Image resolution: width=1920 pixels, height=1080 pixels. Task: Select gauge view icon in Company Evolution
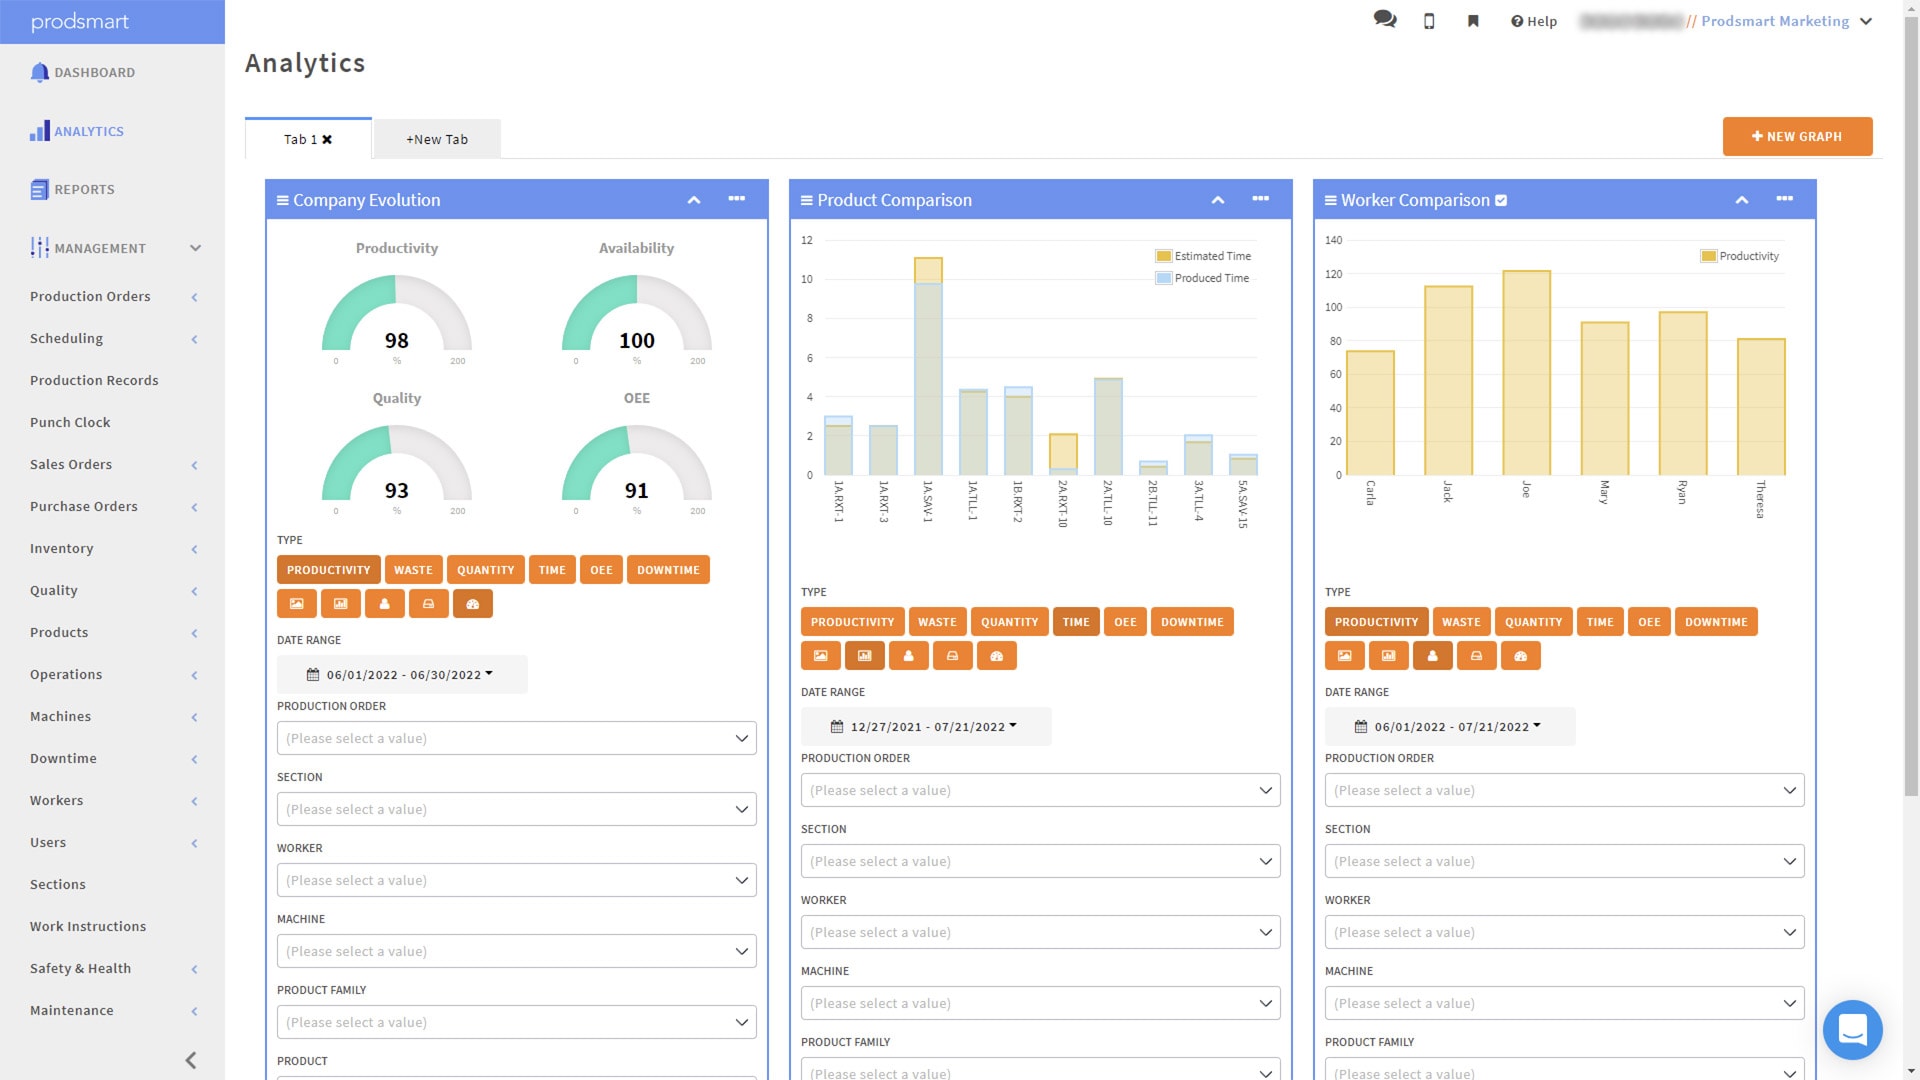(473, 604)
